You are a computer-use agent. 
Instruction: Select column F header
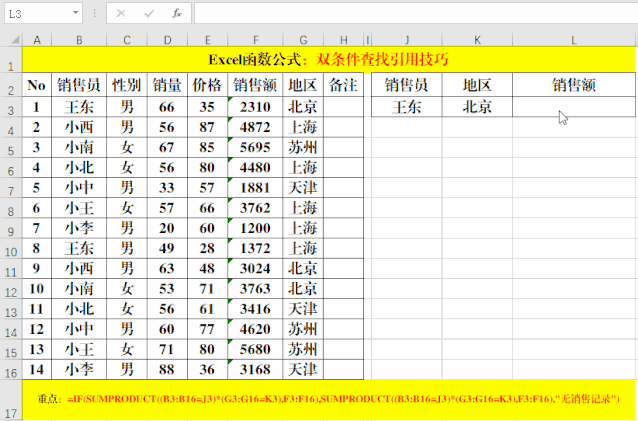tap(256, 40)
